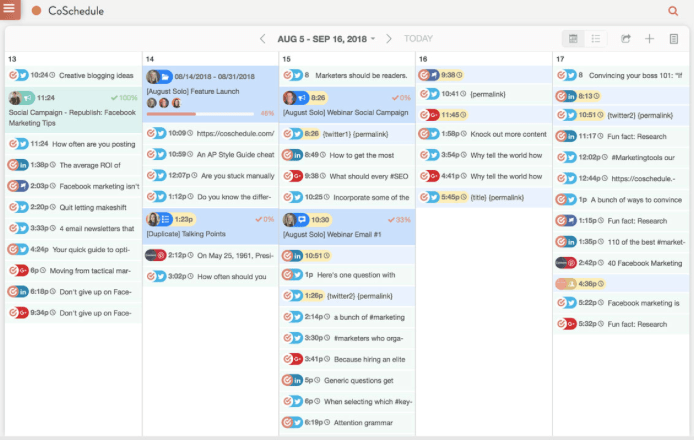Open [August Solo] Webinar Email #1
The width and height of the screenshot is (694, 440).
(347, 227)
